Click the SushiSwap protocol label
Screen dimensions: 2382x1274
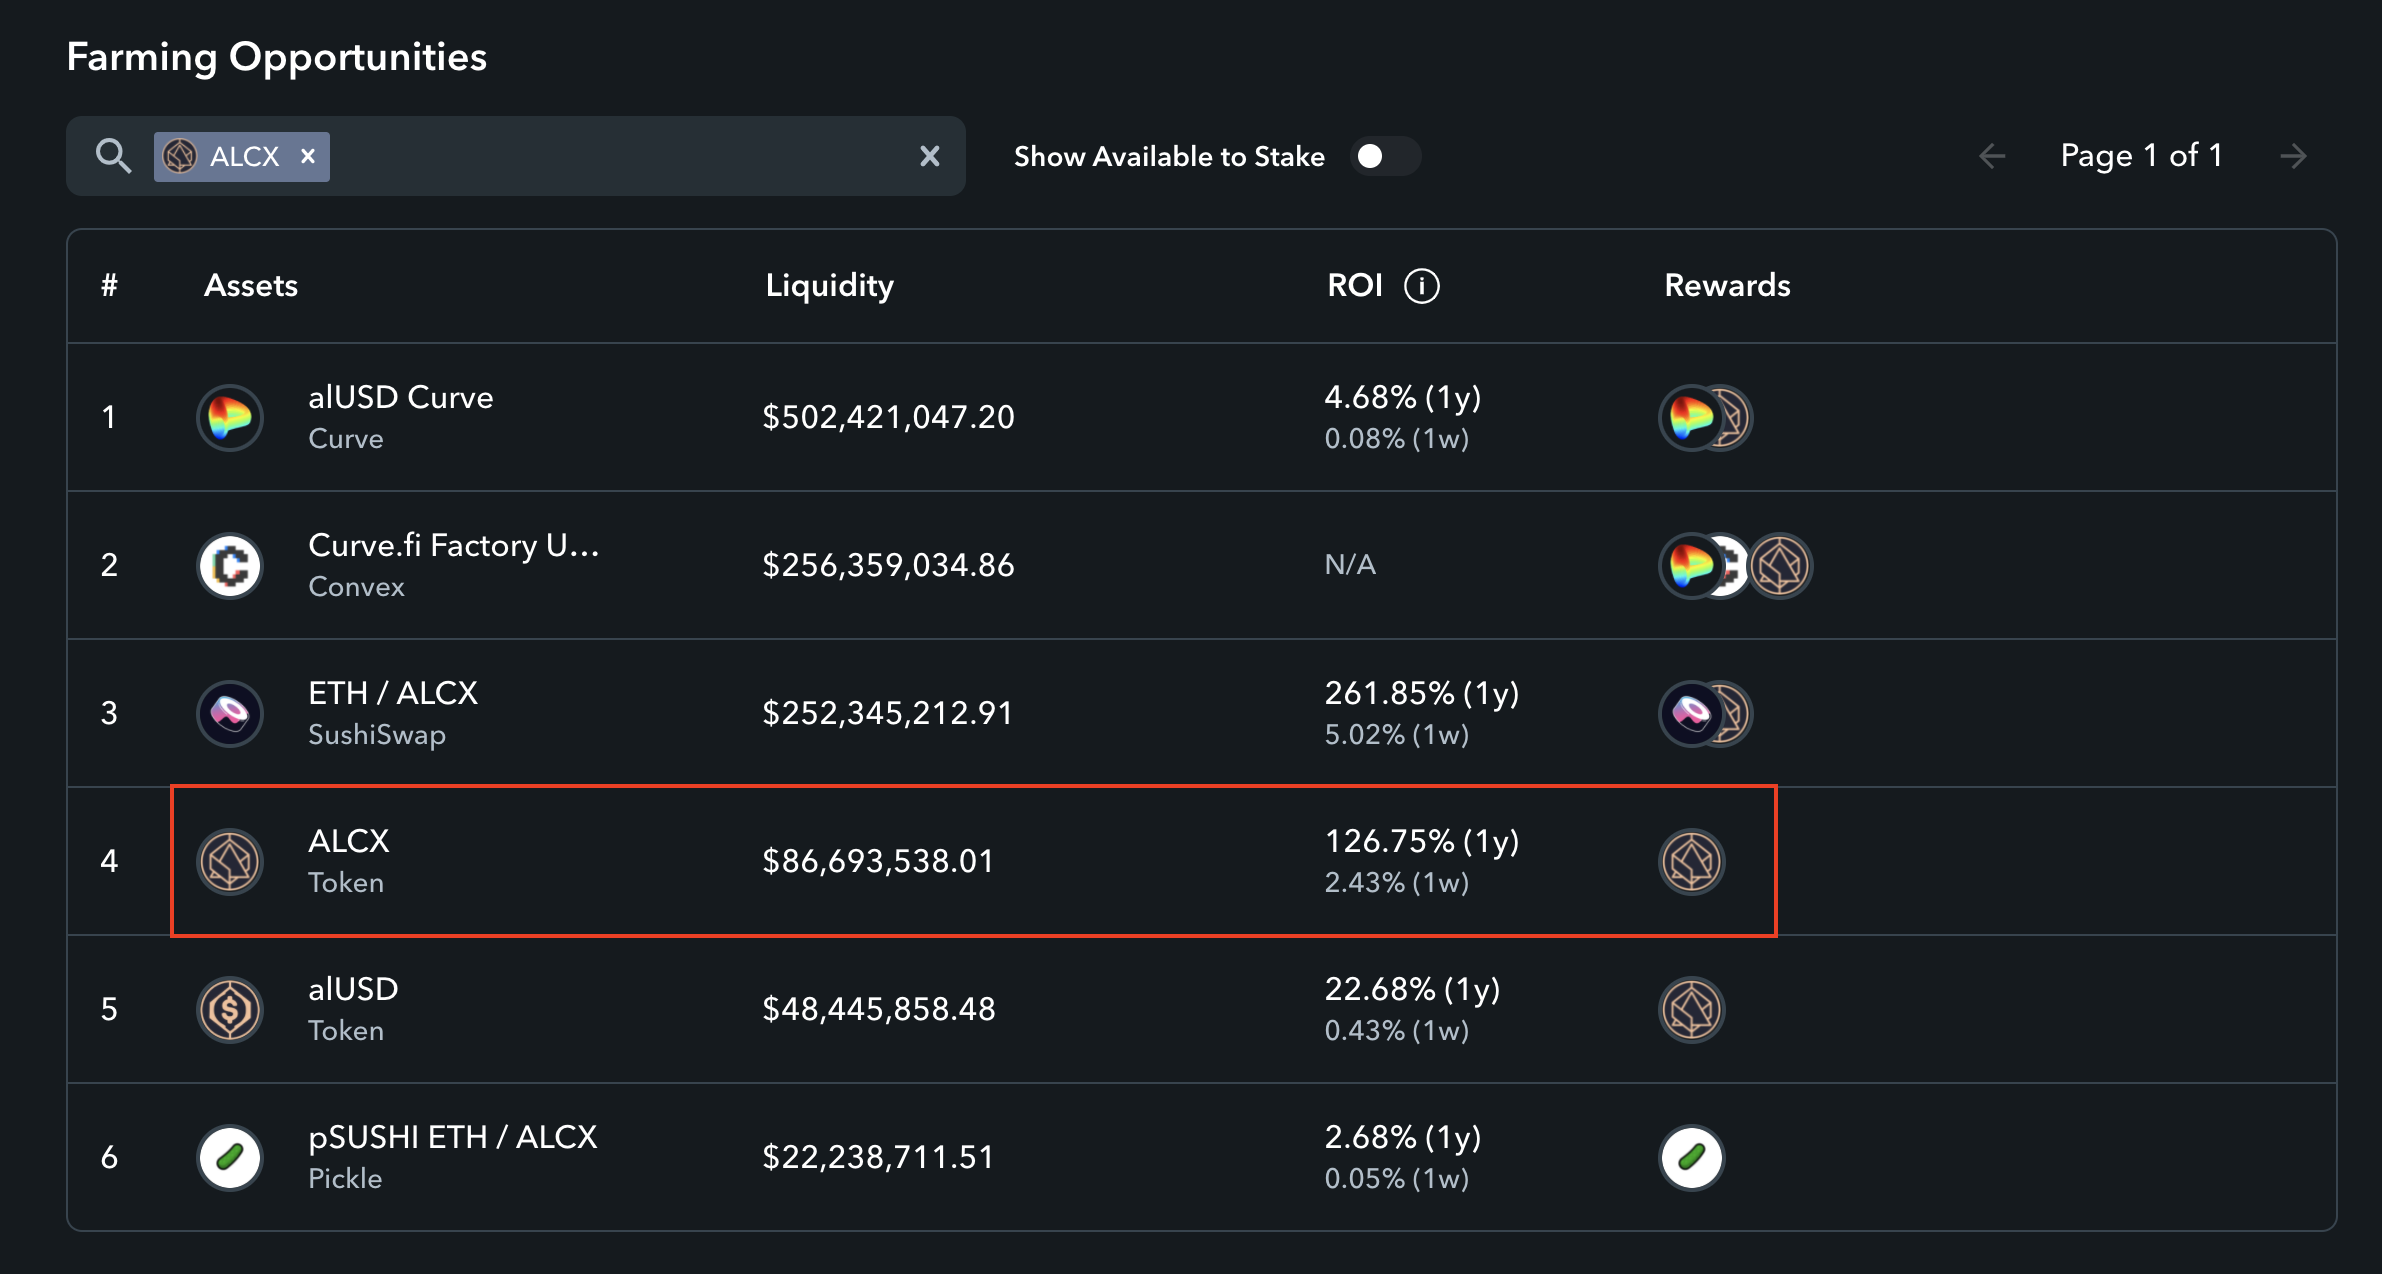point(377,735)
